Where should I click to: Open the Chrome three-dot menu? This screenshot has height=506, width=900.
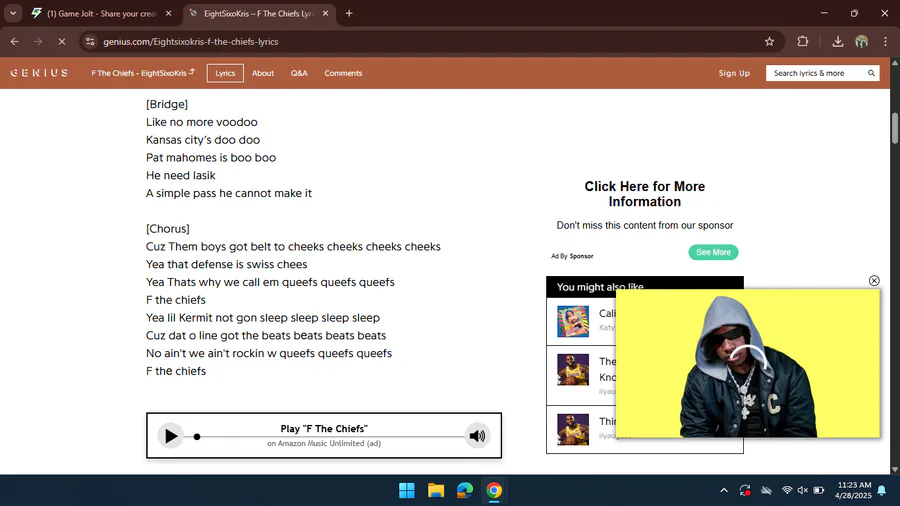pyautogui.click(x=885, y=41)
